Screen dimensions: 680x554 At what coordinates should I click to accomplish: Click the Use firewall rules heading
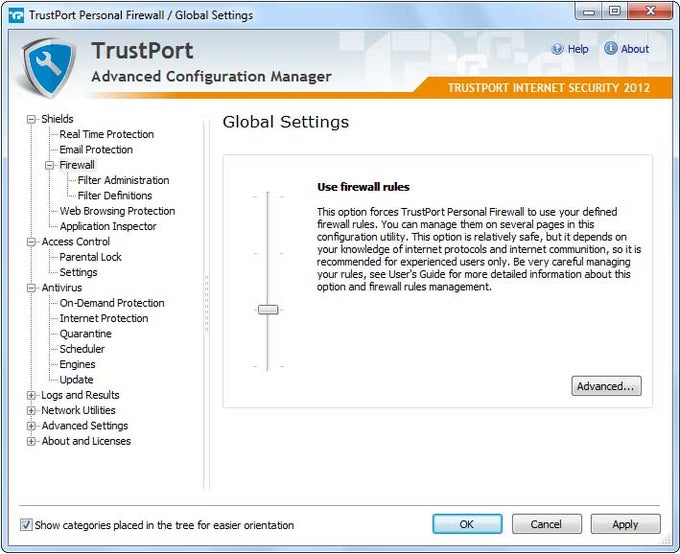click(x=363, y=187)
